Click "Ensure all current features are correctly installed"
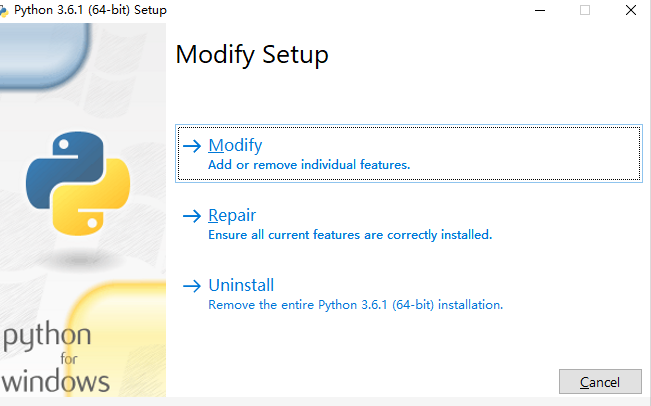651x406 pixels. [x=350, y=235]
